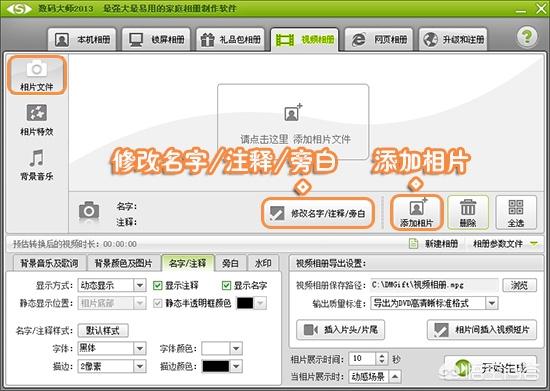The image size is (550, 391).
Task: Click the add photo placeholder icon in center
Action: click(293, 112)
